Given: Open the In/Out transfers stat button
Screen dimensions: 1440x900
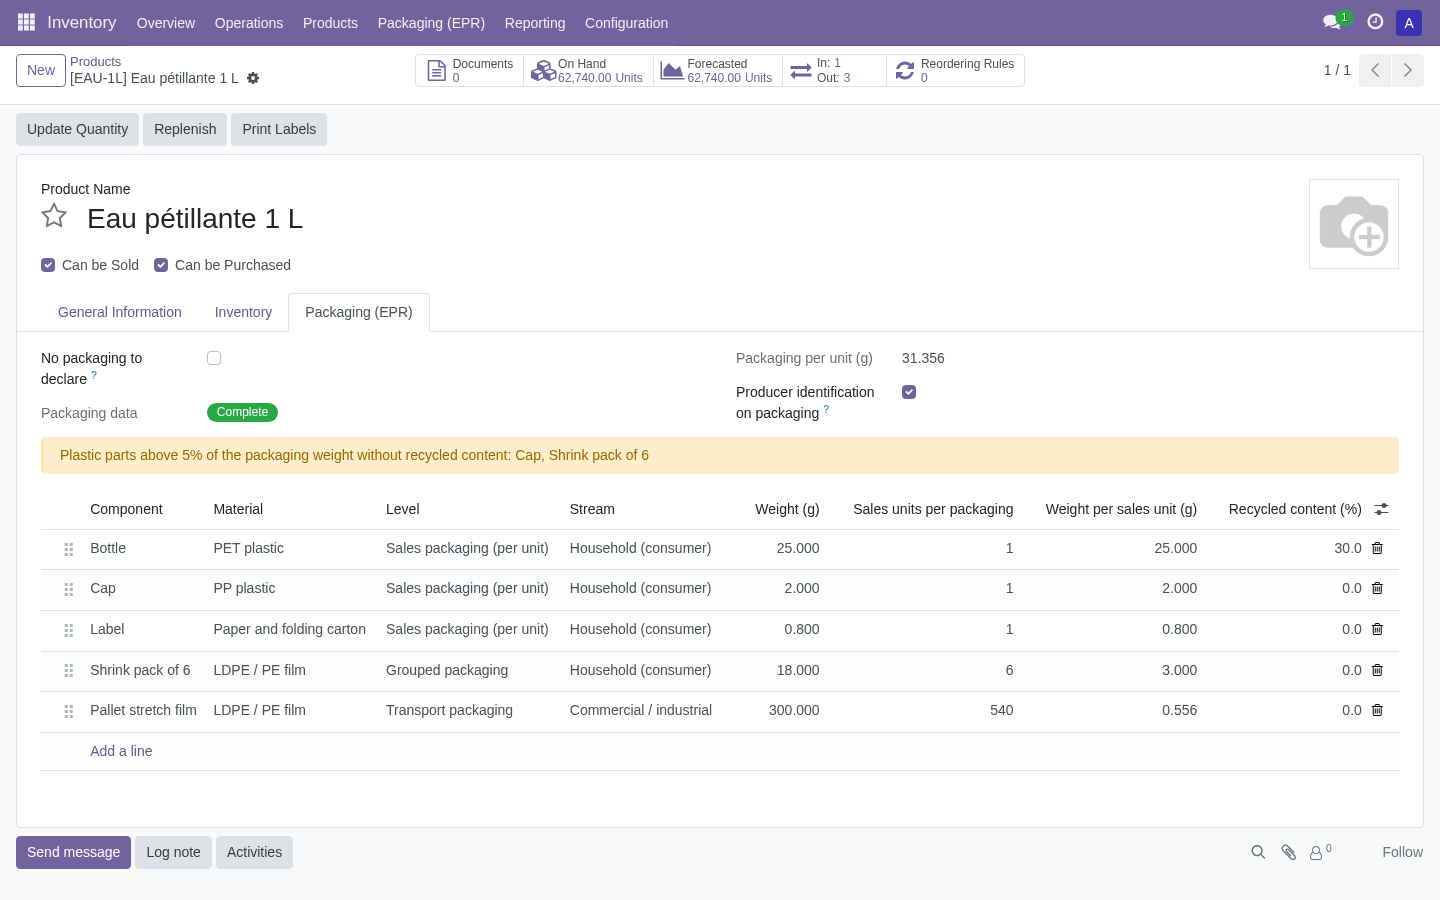Looking at the screenshot, I should tap(834, 71).
